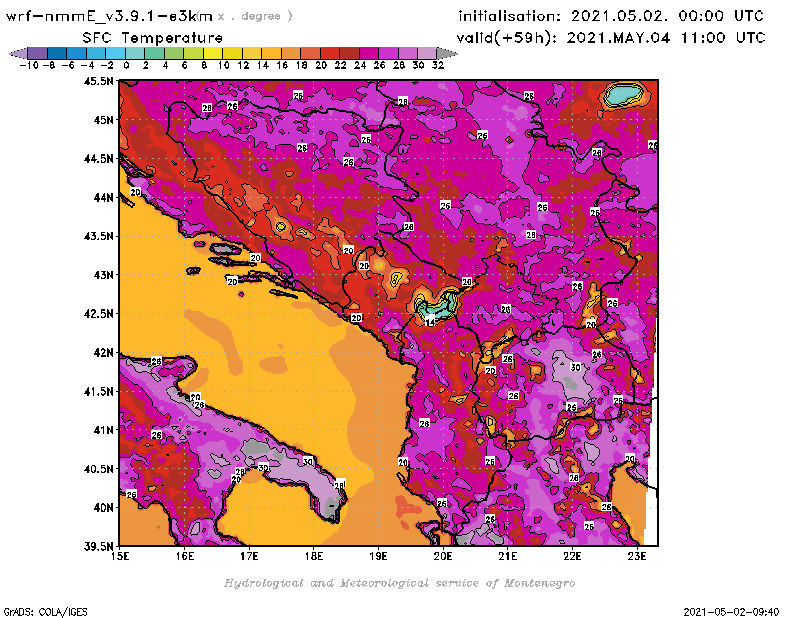Click the '16E' longitude label
This screenshot has width=800, height=618.
[x=185, y=556]
